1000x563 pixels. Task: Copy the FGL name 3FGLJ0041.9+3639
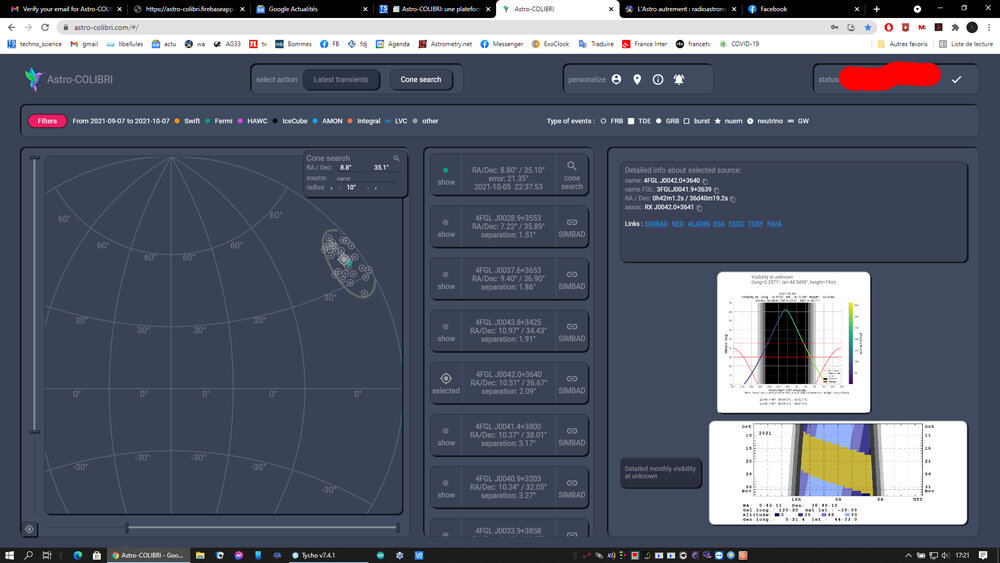[716, 190]
